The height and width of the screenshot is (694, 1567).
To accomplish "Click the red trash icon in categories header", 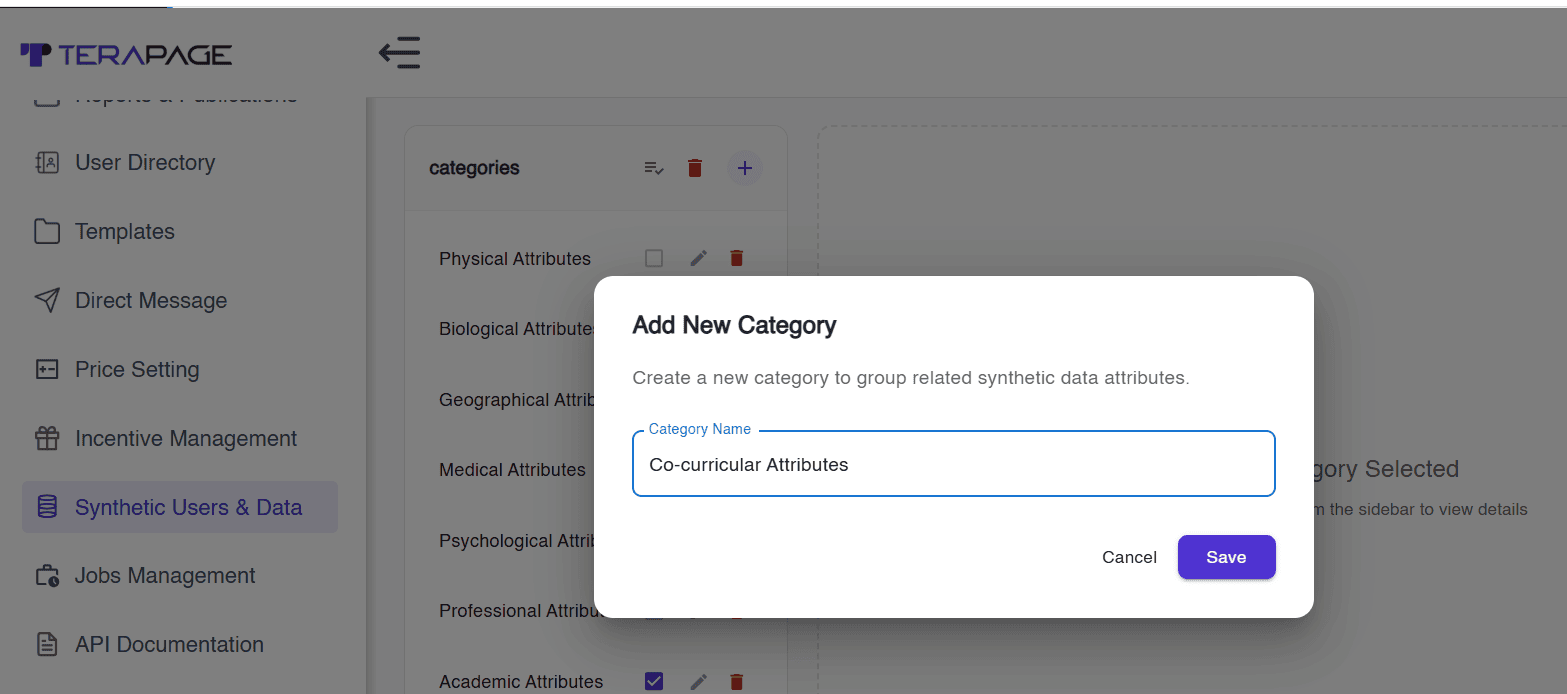I will click(695, 168).
